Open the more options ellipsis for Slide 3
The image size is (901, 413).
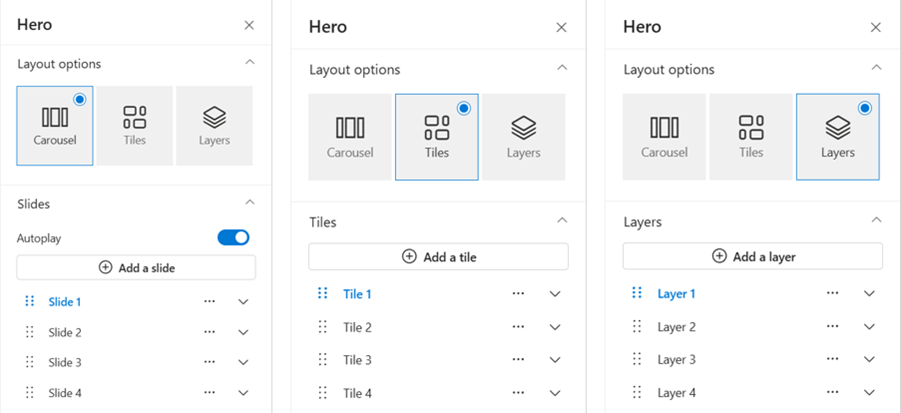[209, 362]
